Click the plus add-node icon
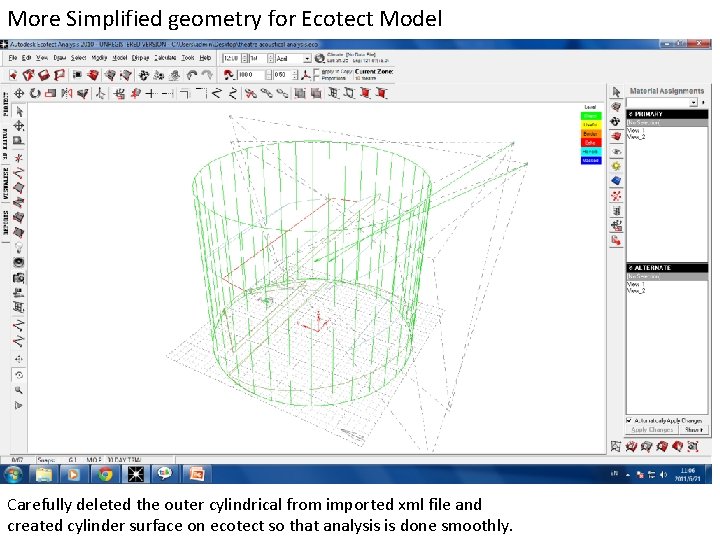This screenshot has height=540, width=720. click(x=151, y=94)
